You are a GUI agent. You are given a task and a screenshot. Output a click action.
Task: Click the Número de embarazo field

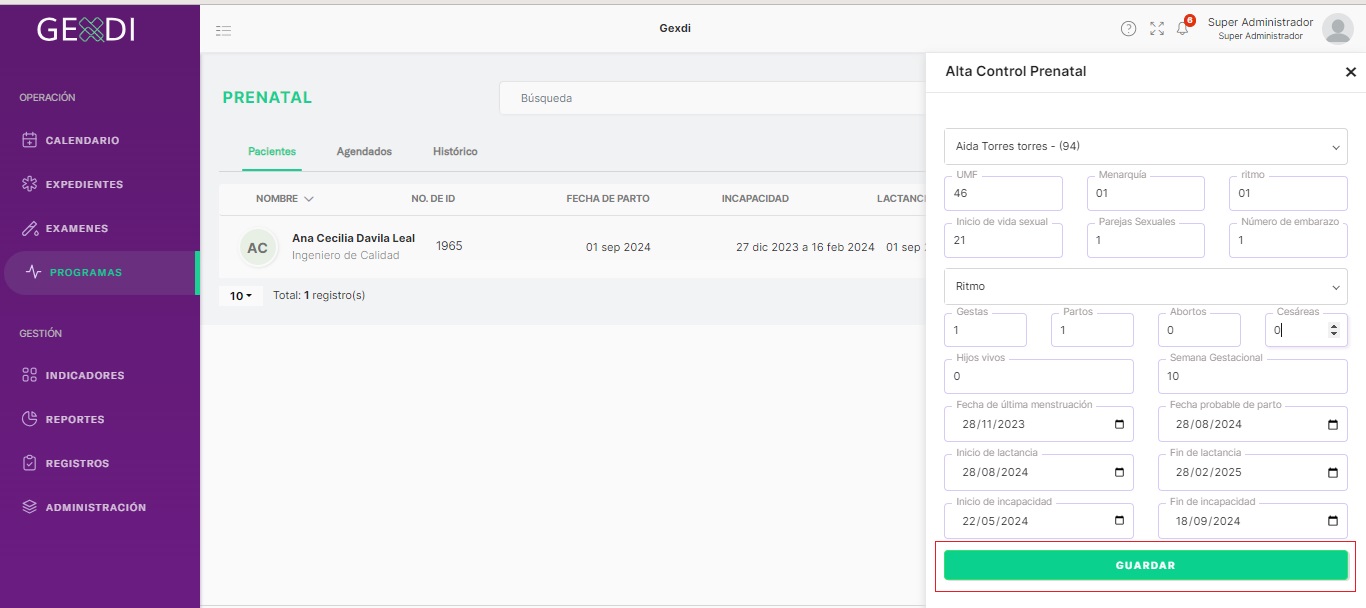pyautogui.click(x=1288, y=240)
